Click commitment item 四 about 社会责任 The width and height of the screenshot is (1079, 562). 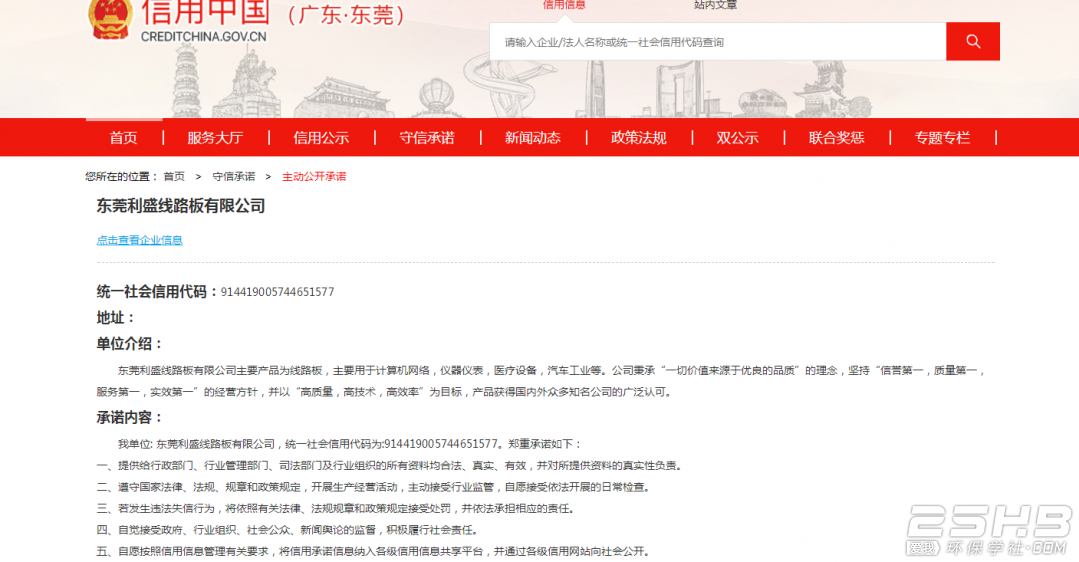tap(288, 530)
